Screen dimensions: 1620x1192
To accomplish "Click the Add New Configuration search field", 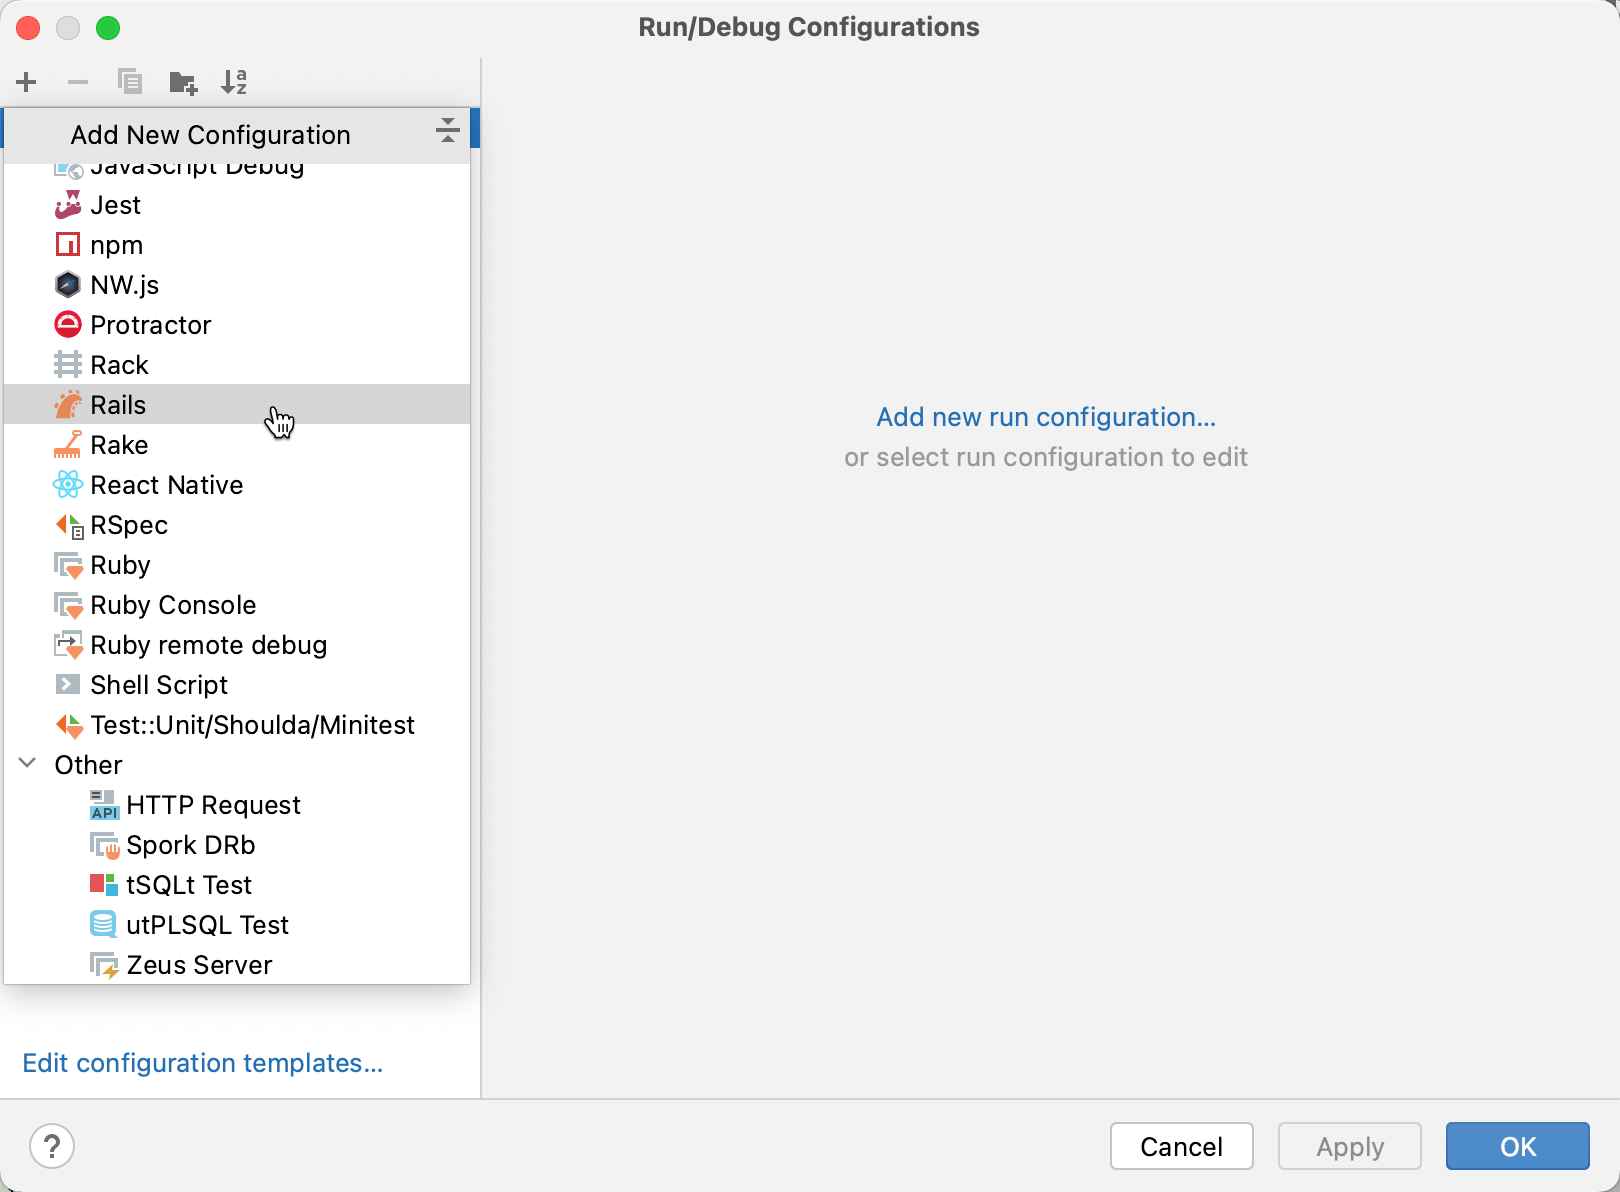I will [209, 134].
